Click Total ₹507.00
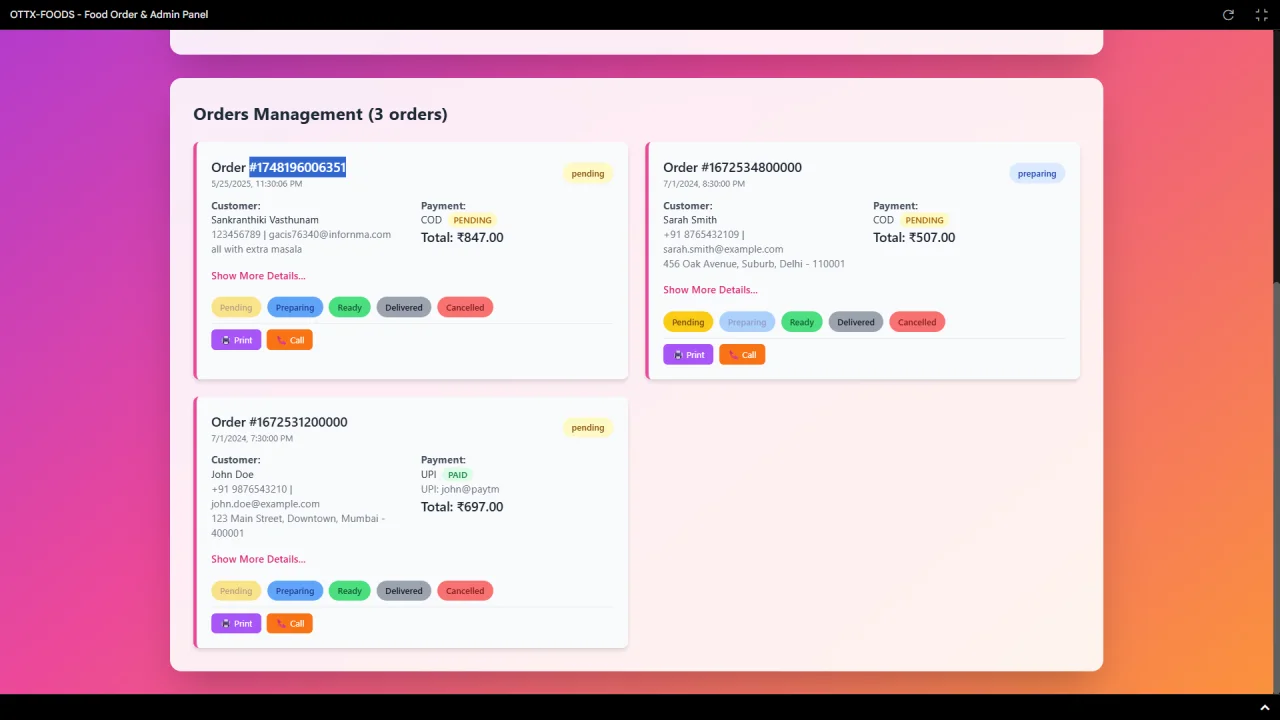Image resolution: width=1280 pixels, height=720 pixels. click(914, 238)
